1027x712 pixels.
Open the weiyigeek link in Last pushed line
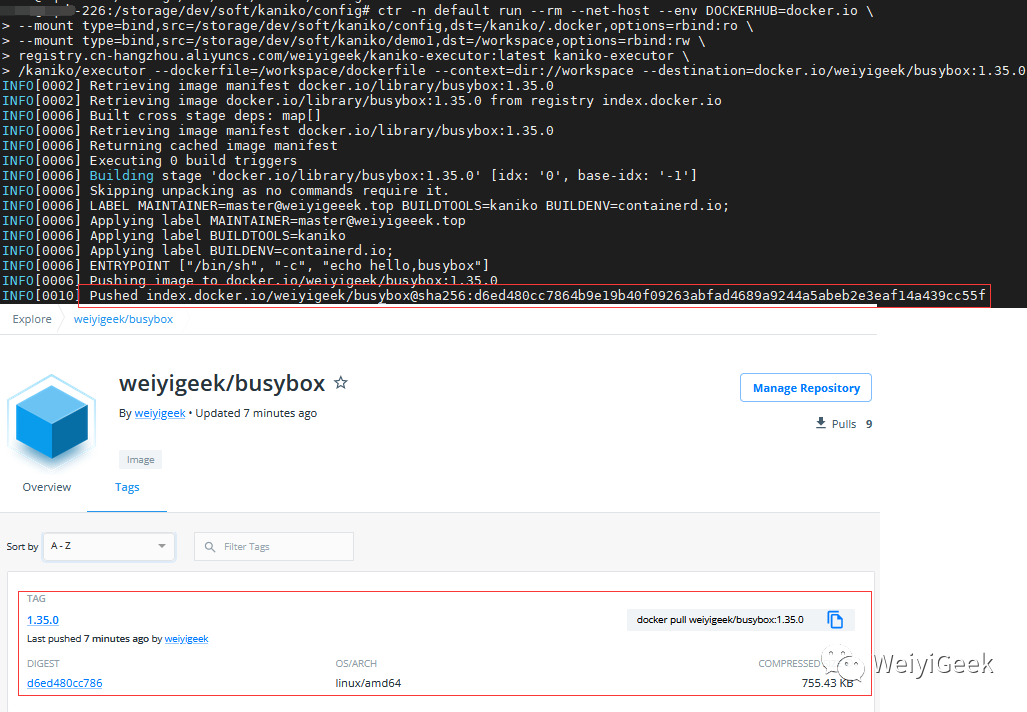[x=186, y=639]
